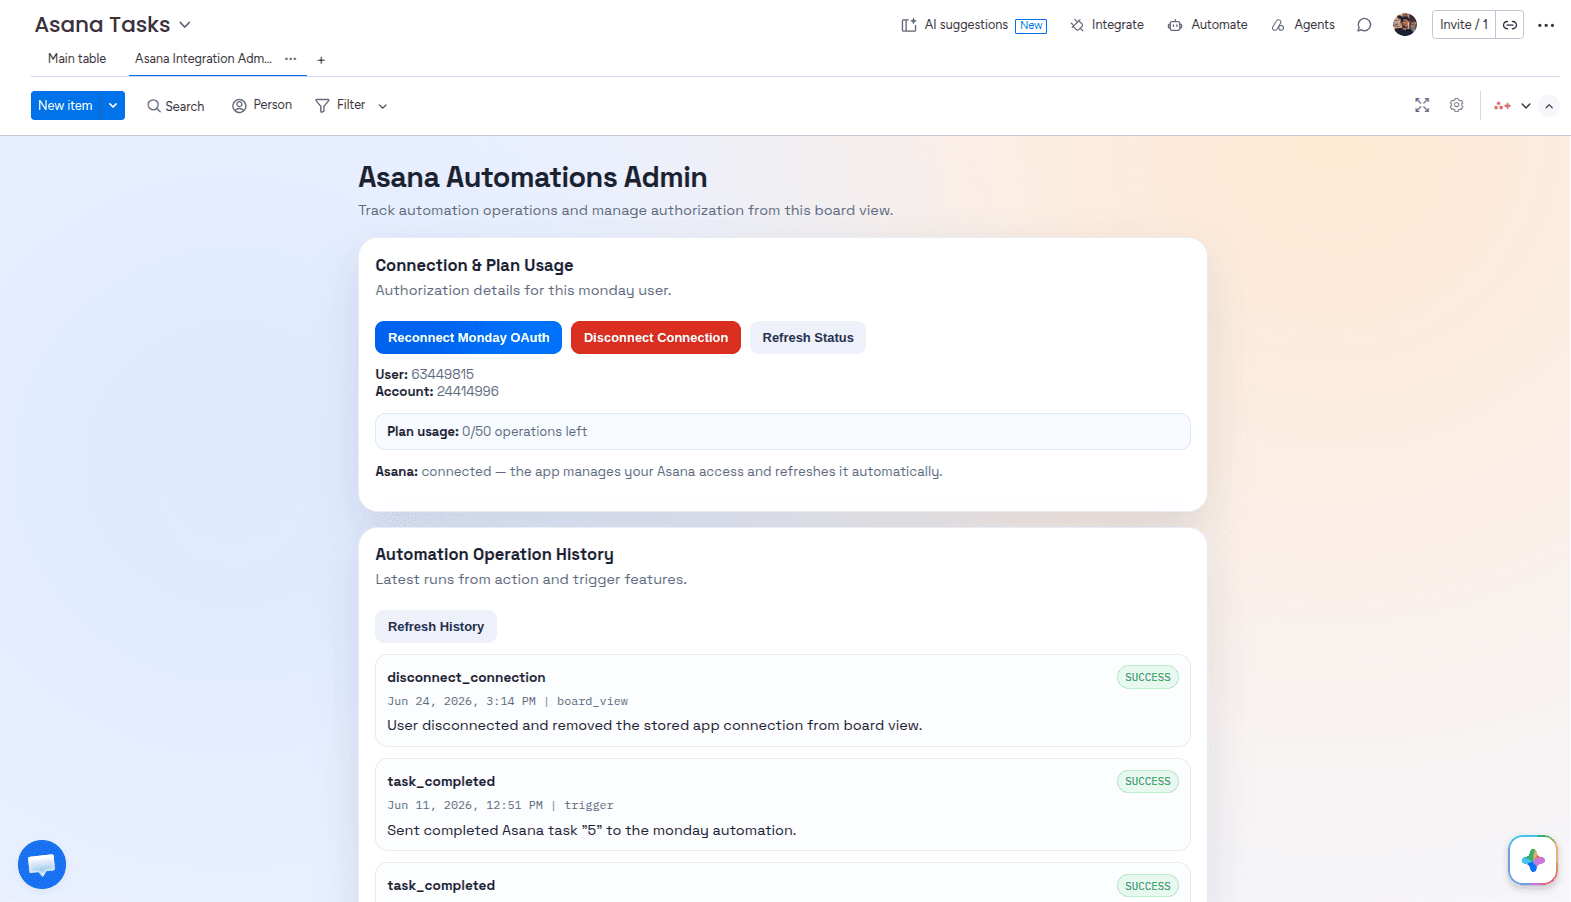Click SUCCESS badge on disconnect_connection entry
The width and height of the screenshot is (1571, 902).
tap(1147, 677)
